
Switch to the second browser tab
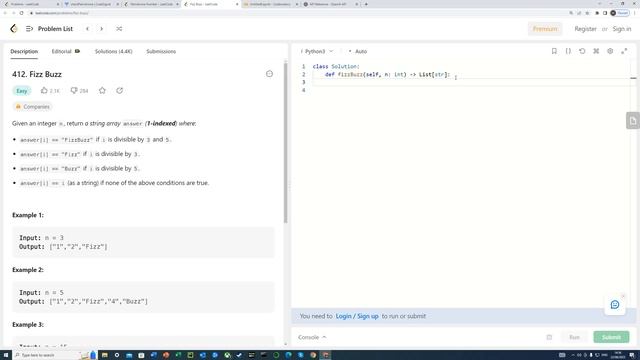(x=91, y=4)
